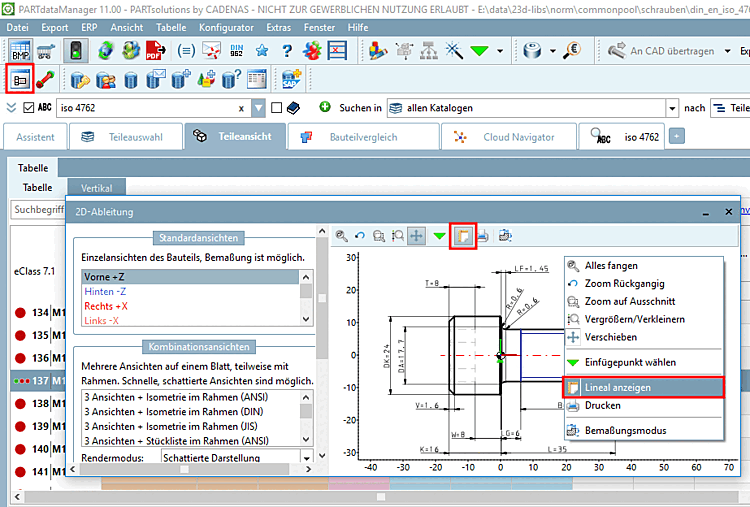Select 'Rechts +X' standard view
Screen dimensions: 750x507
(x=106, y=305)
